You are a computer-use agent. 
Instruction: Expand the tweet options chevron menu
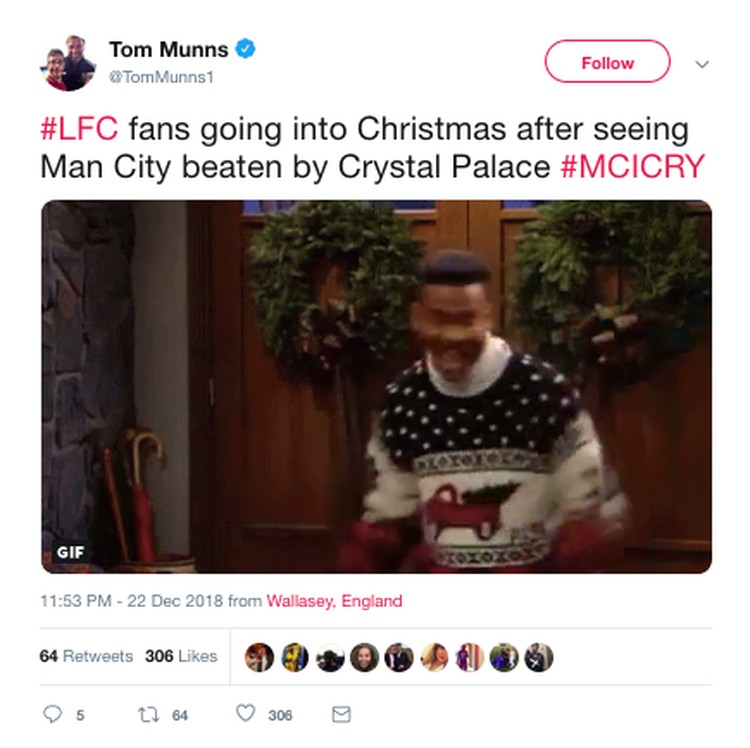(x=702, y=64)
